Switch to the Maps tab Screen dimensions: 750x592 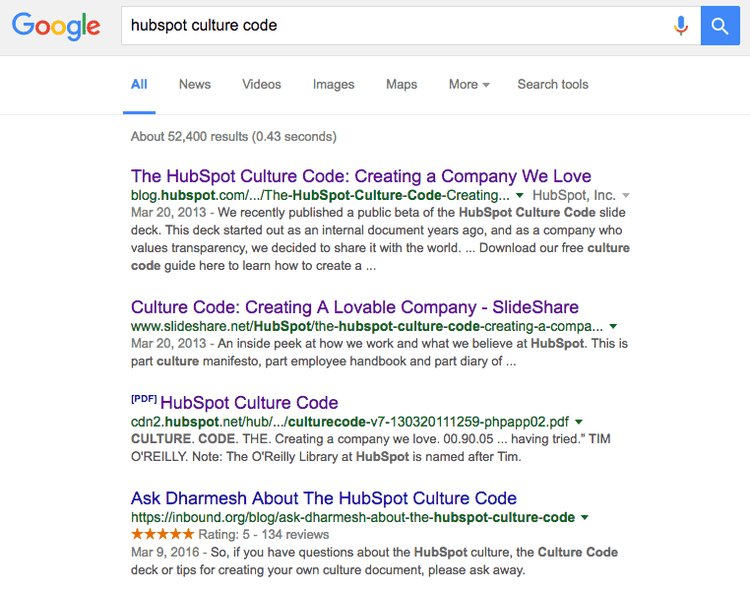coord(401,85)
